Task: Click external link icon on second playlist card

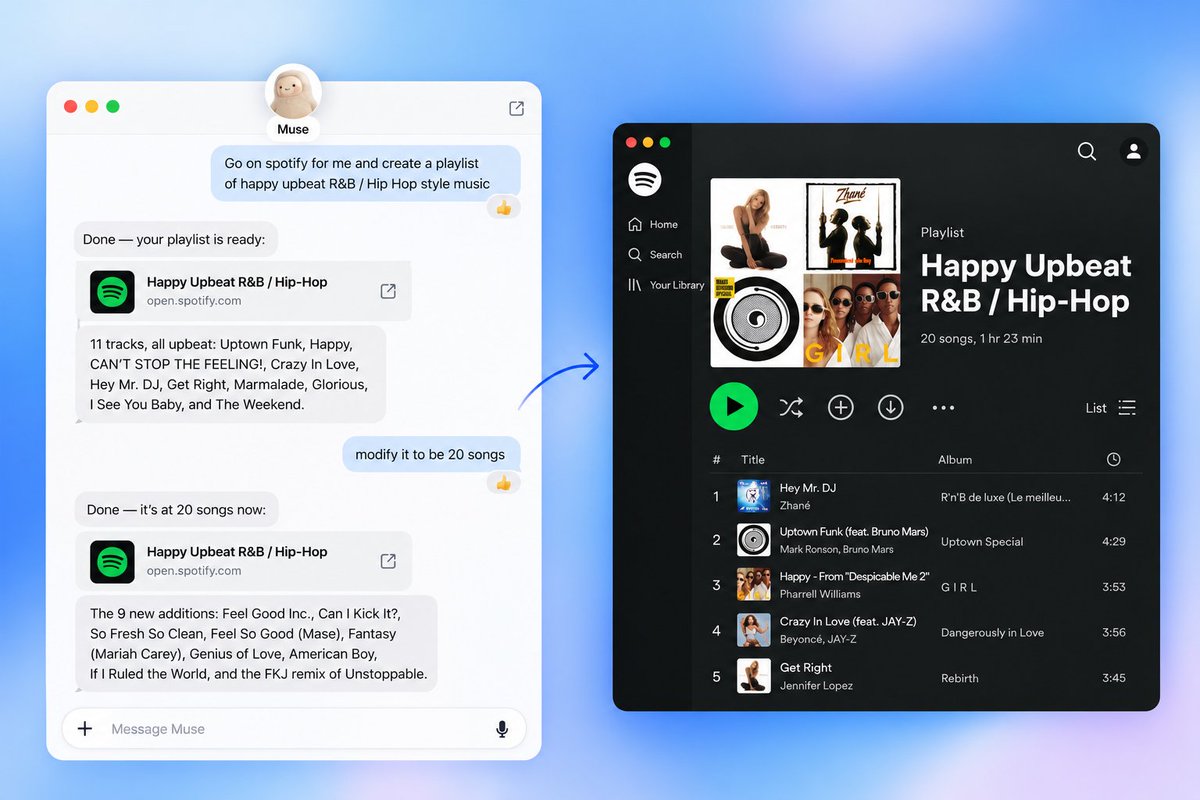Action: coord(388,561)
